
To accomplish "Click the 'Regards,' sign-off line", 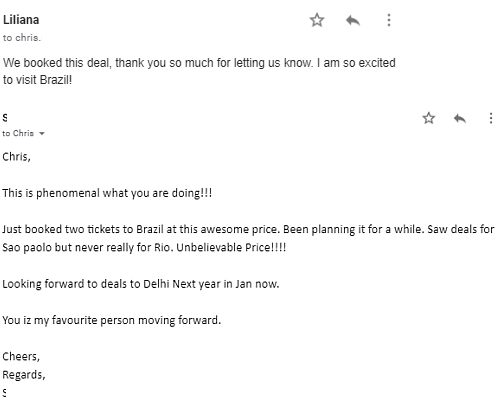I will 24,375.
